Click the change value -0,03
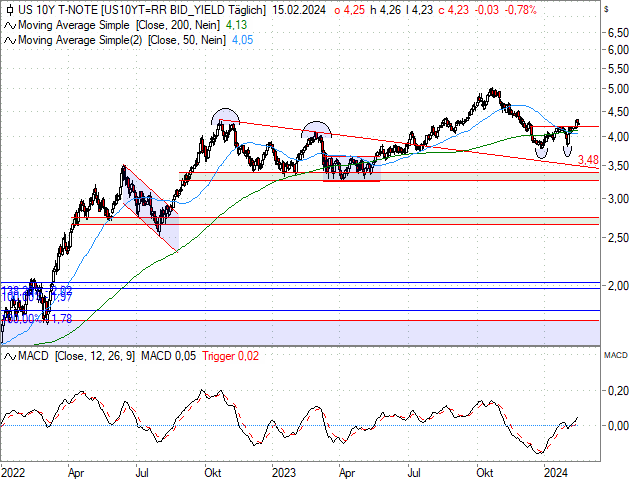The width and height of the screenshot is (640, 480). tap(487, 10)
